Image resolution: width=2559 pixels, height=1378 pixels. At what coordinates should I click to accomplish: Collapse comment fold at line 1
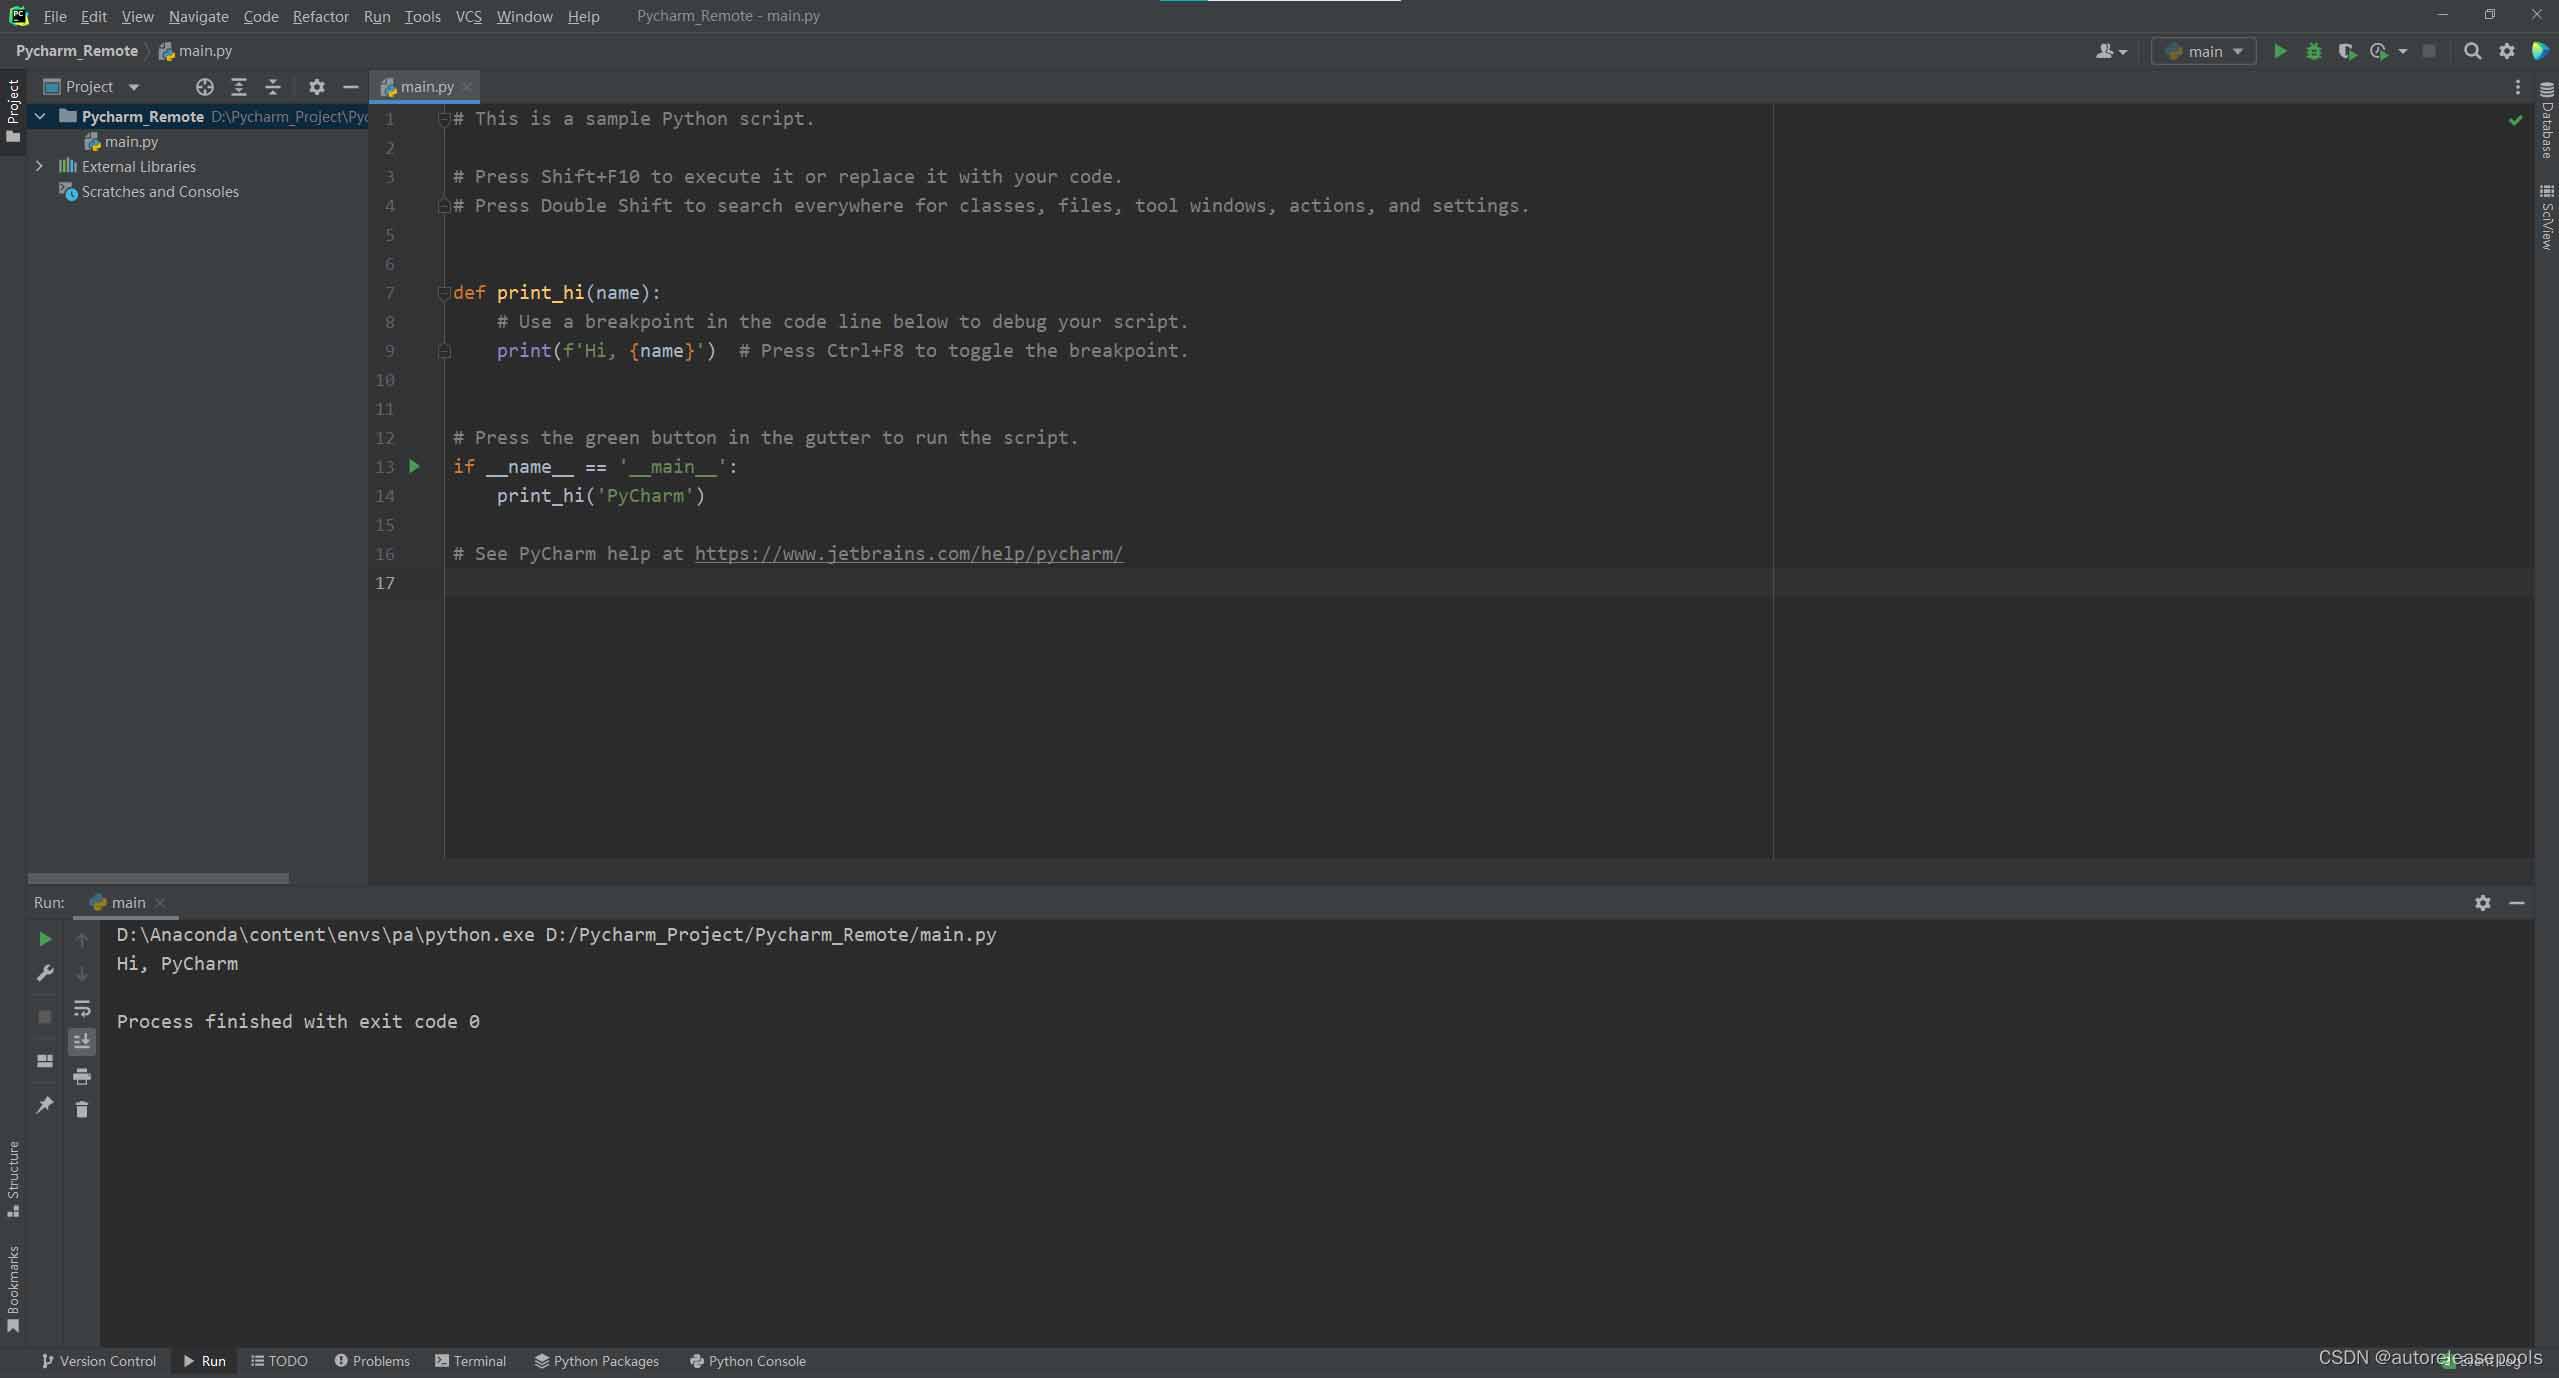point(444,119)
